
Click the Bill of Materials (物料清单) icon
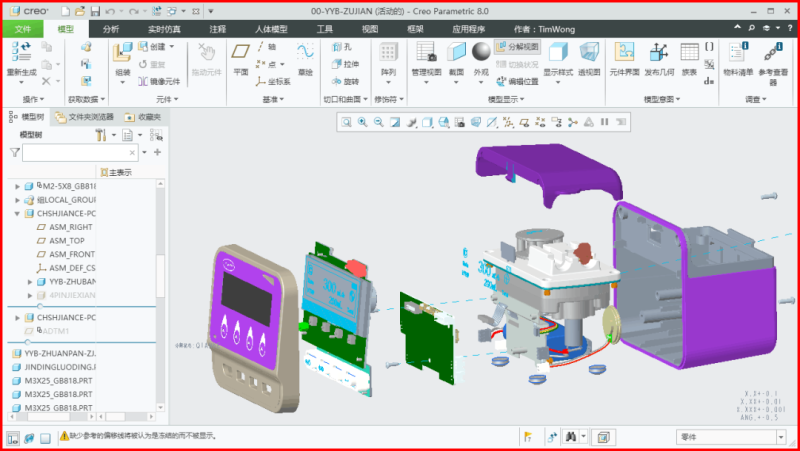pyautogui.click(x=739, y=56)
